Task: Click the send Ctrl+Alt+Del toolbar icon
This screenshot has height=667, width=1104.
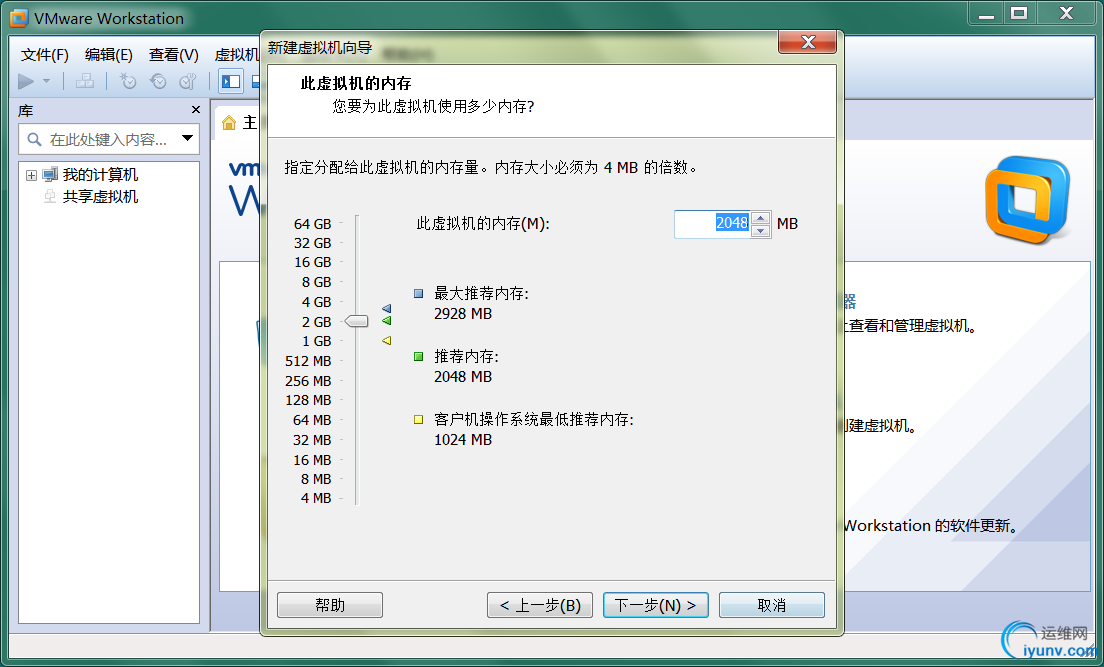Action: click(85, 81)
